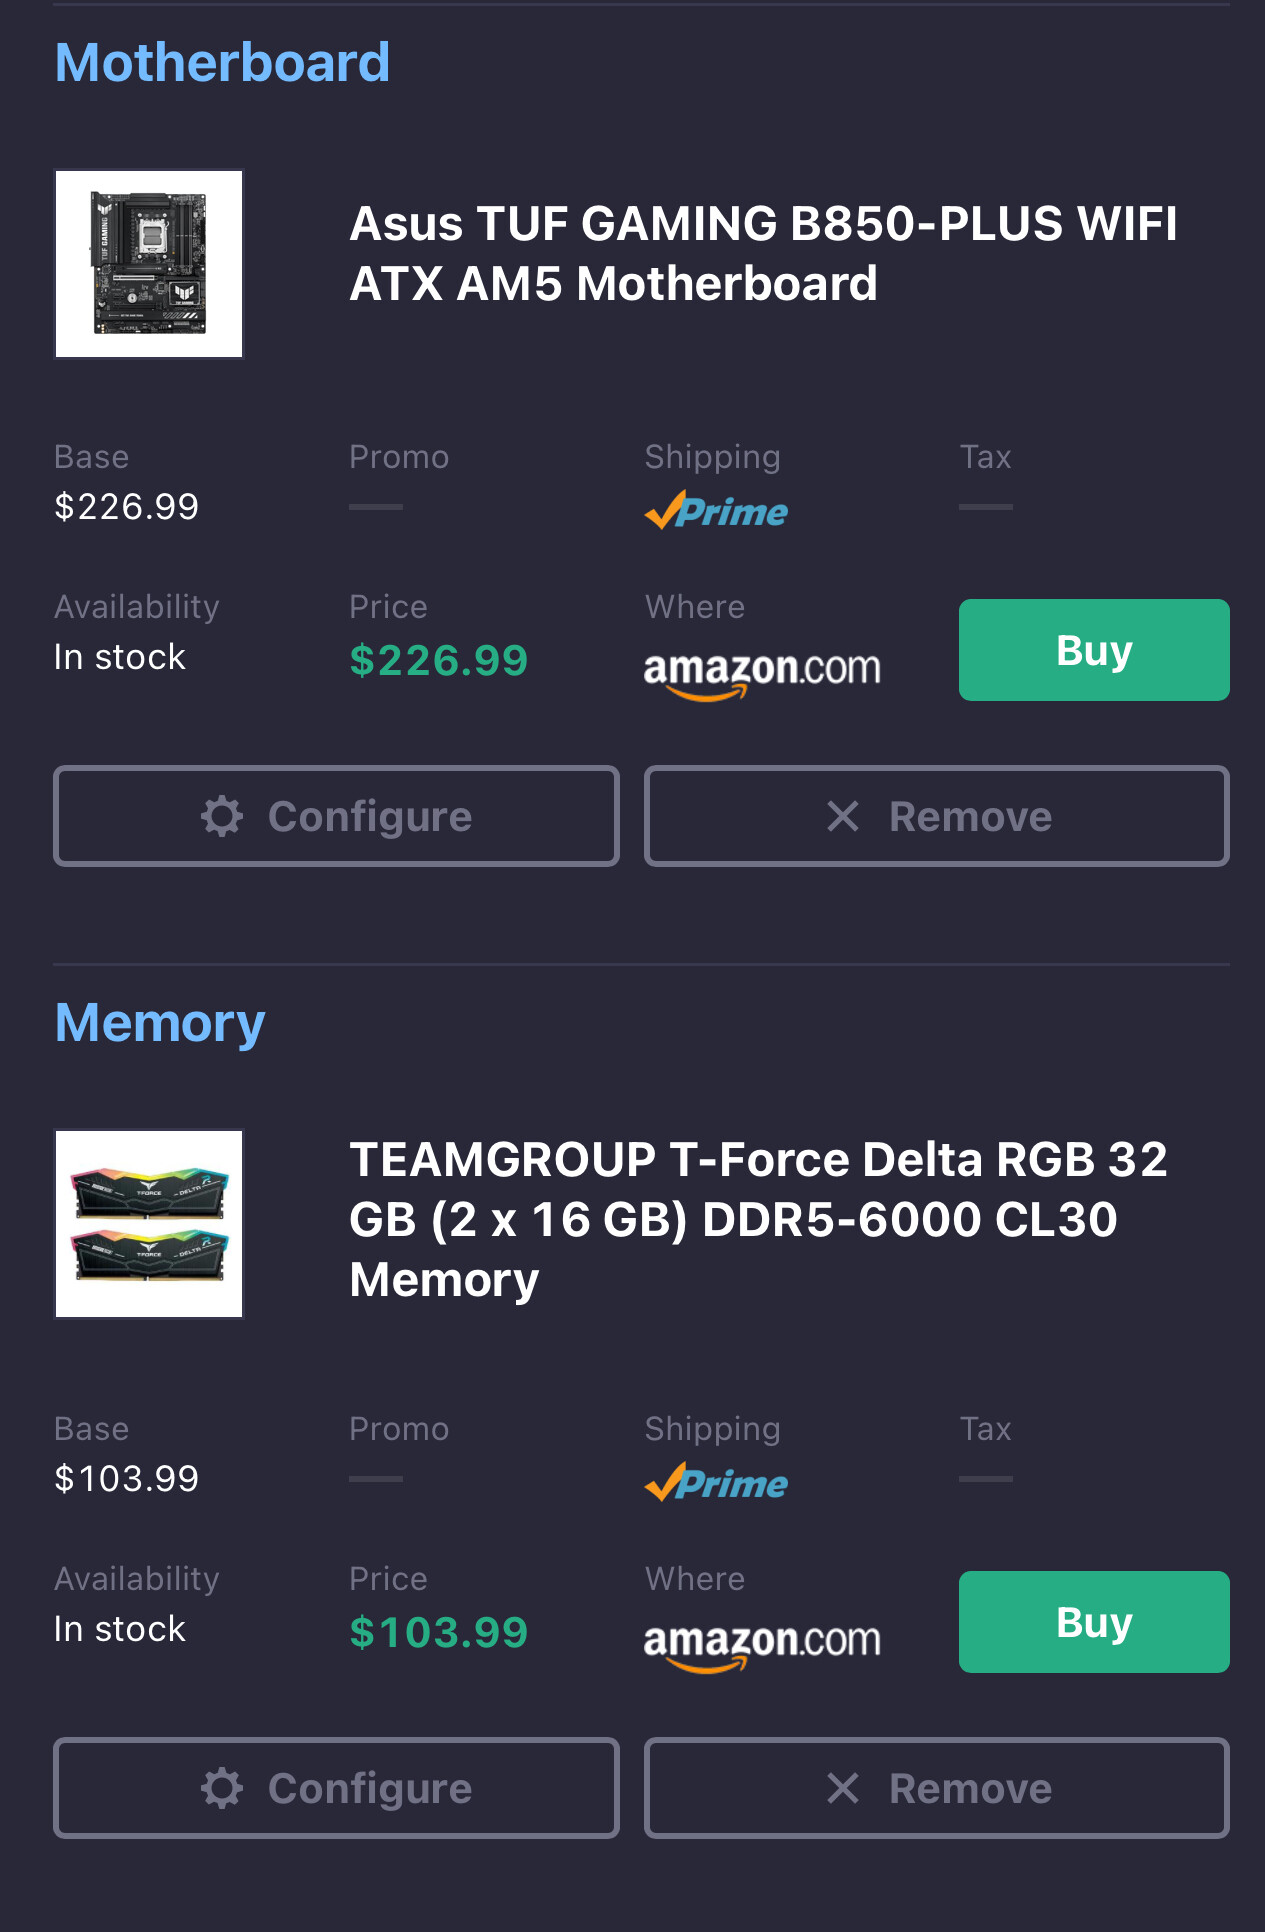Click the Prime shipping logo for memory
Screen dimensions: 1265x1932
[x=716, y=1482]
